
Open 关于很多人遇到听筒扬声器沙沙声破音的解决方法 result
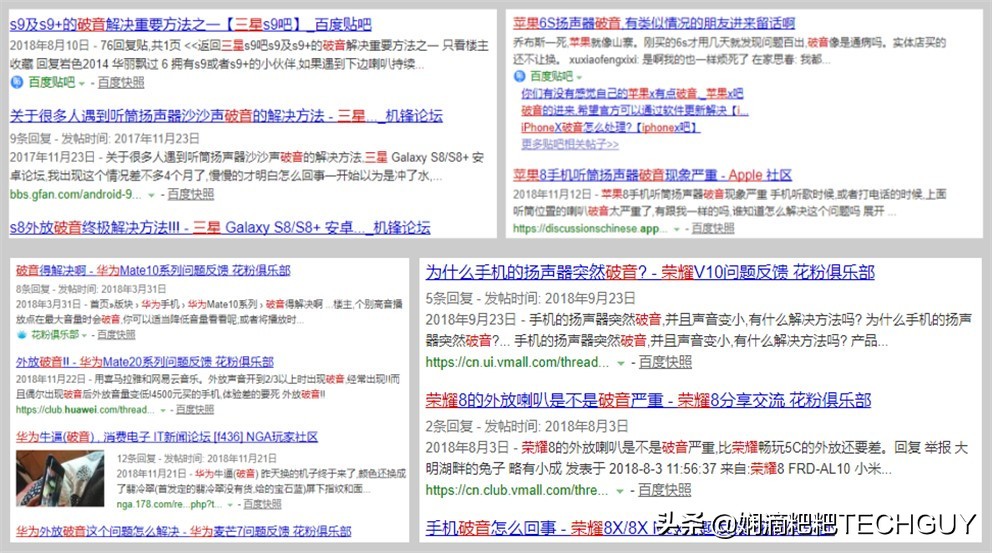[x=226, y=116]
